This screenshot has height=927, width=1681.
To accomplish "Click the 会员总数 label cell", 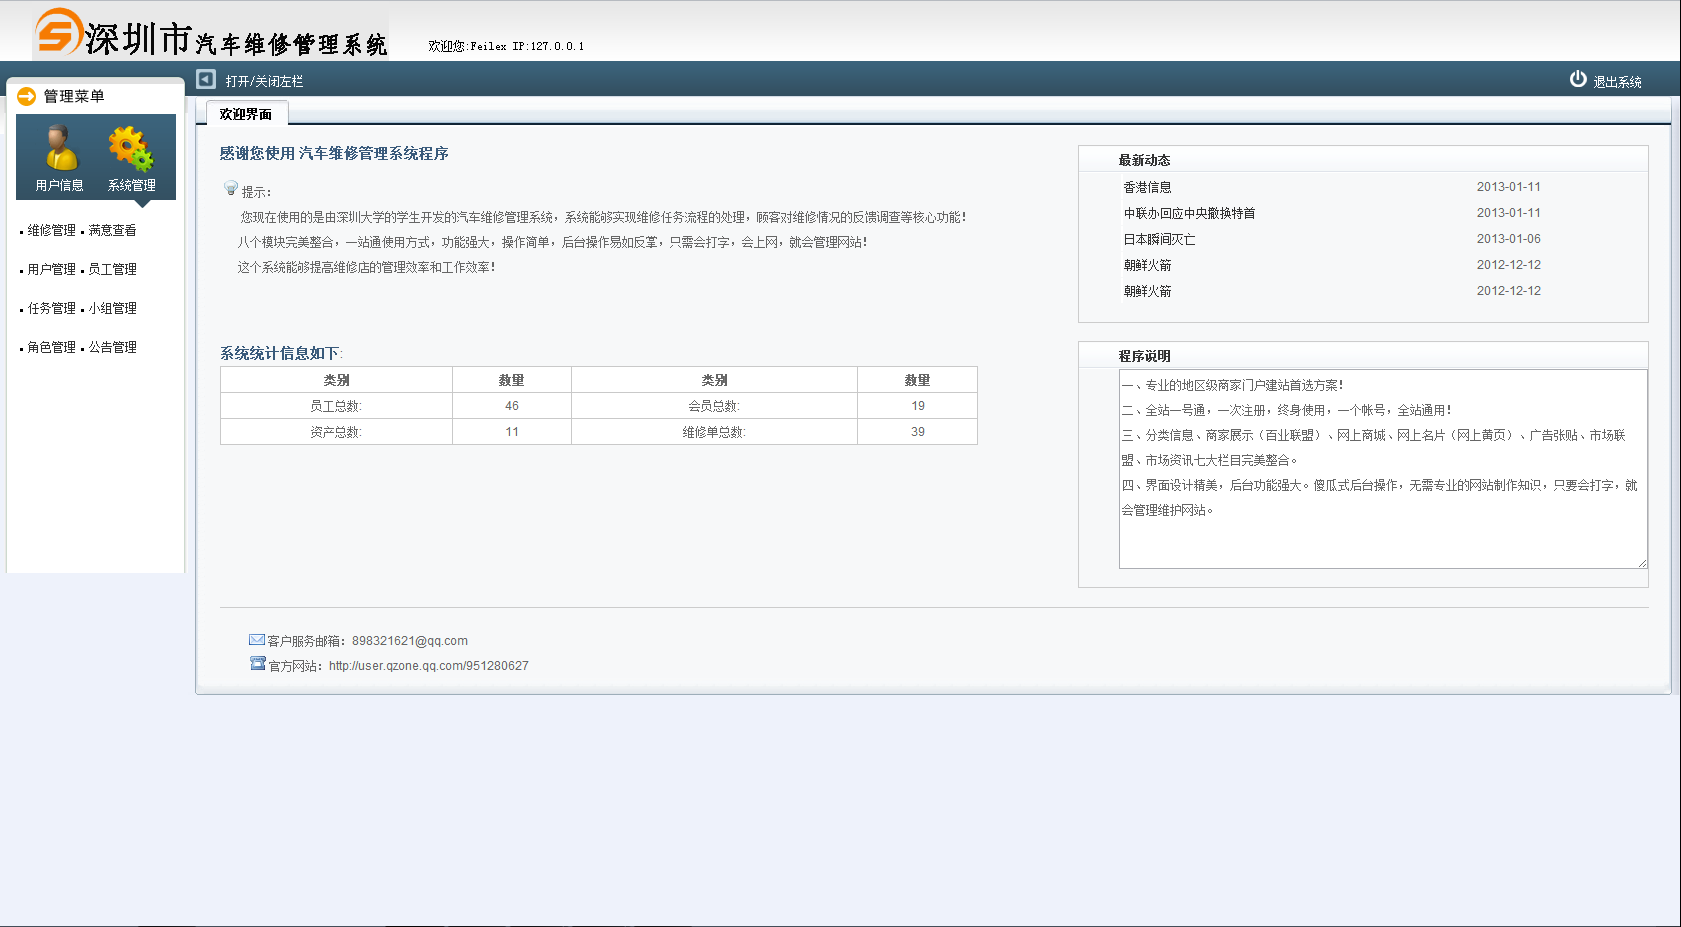I will coord(714,406).
